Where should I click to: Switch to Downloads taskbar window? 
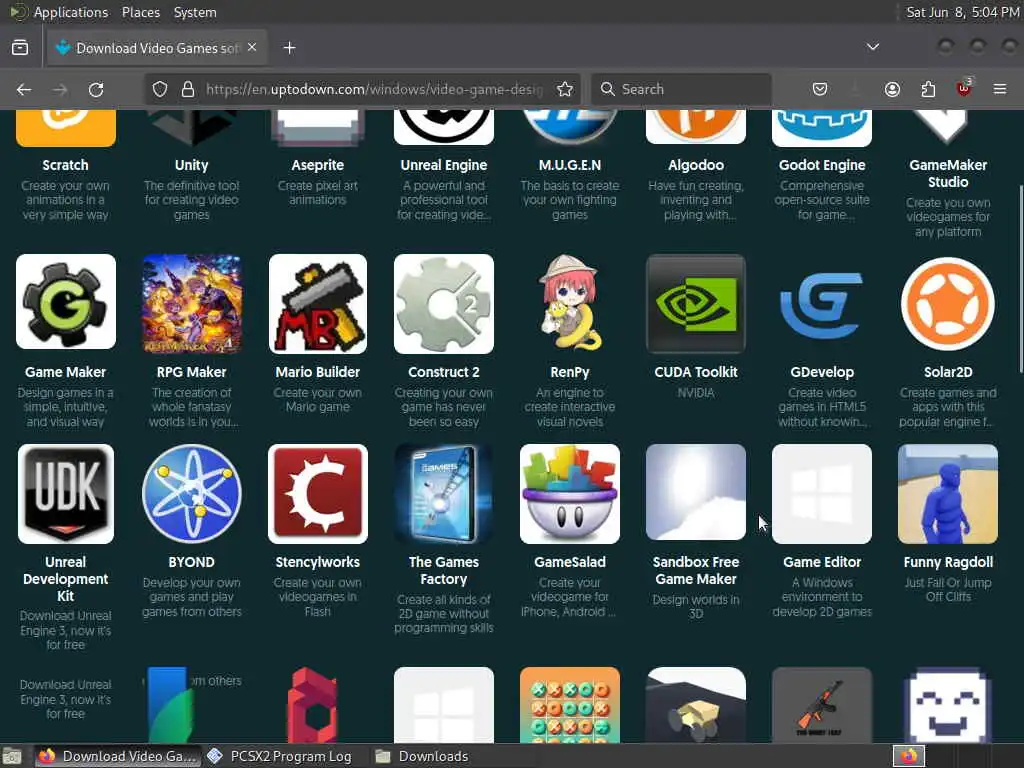point(424,756)
